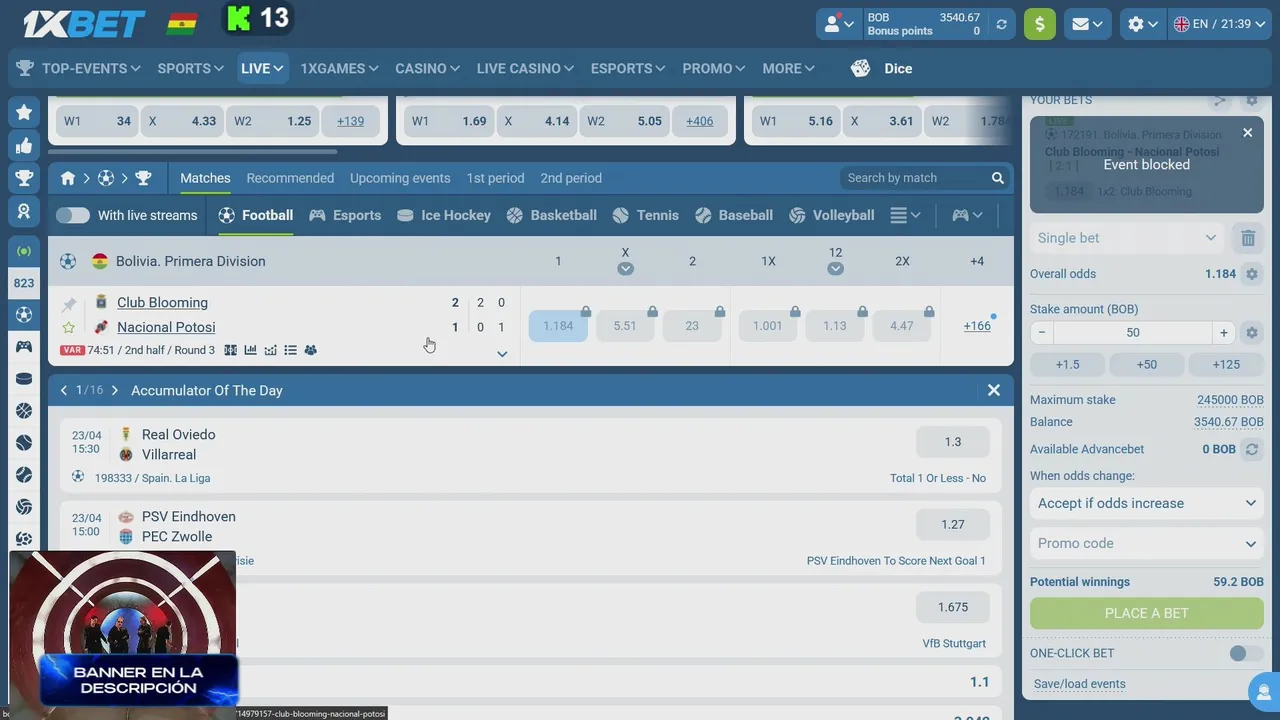This screenshot has height=720, width=1280.
Task: Open the match list details icon
Action: 290,350
